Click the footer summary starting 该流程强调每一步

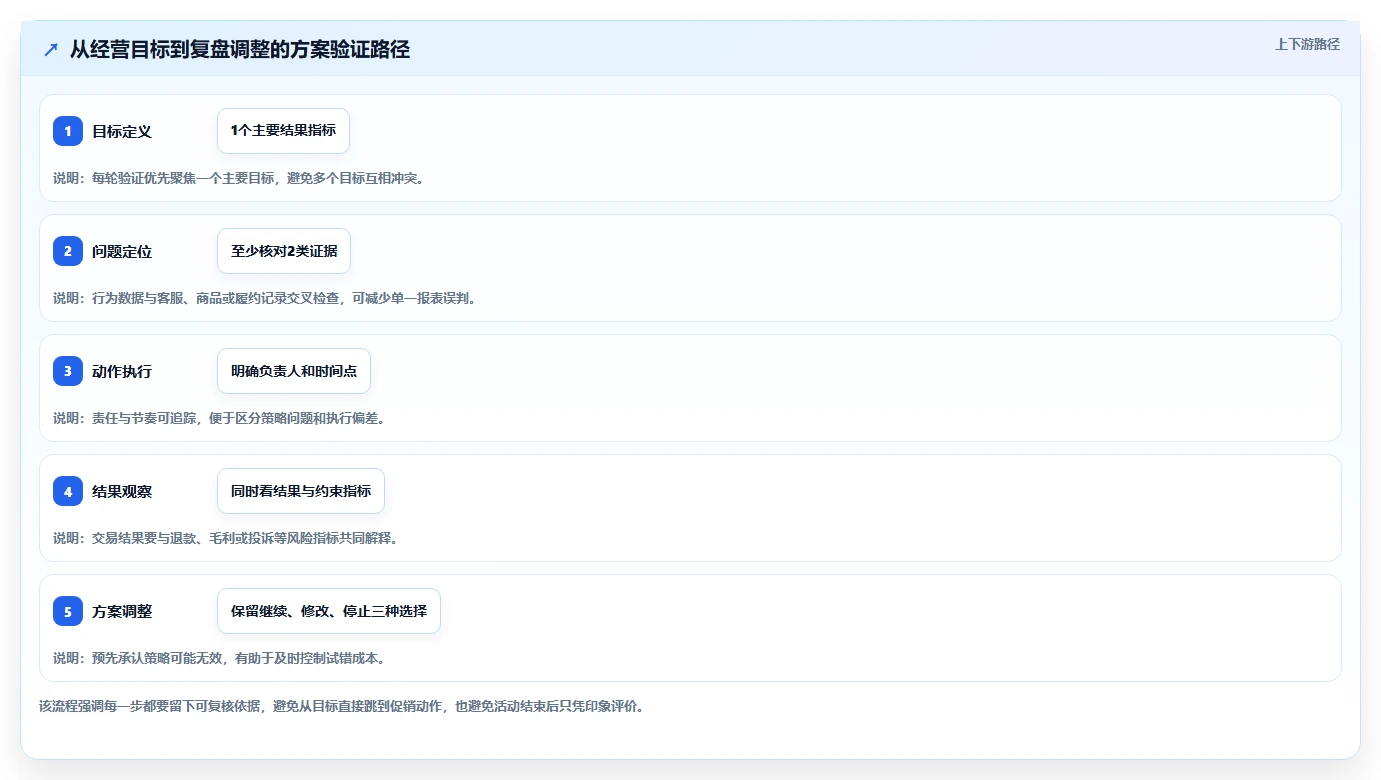(x=341, y=706)
